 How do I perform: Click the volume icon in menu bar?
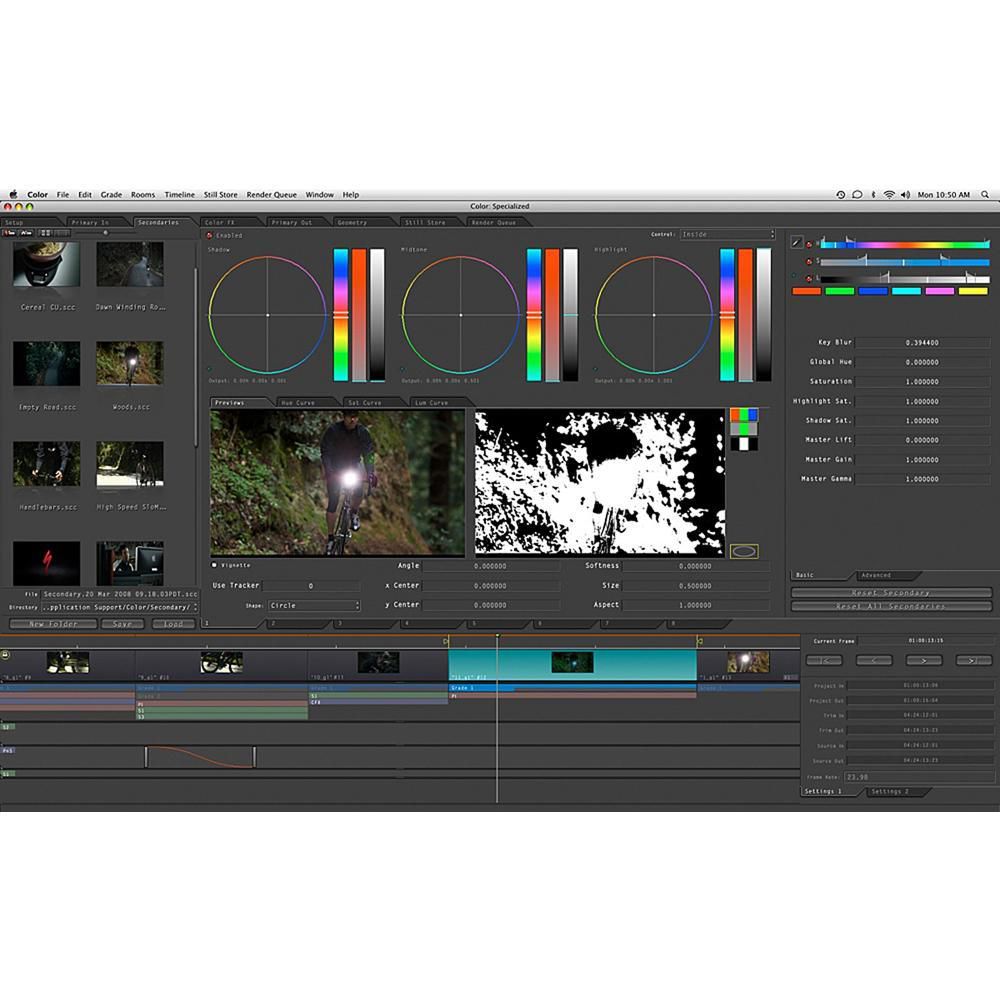(905, 195)
